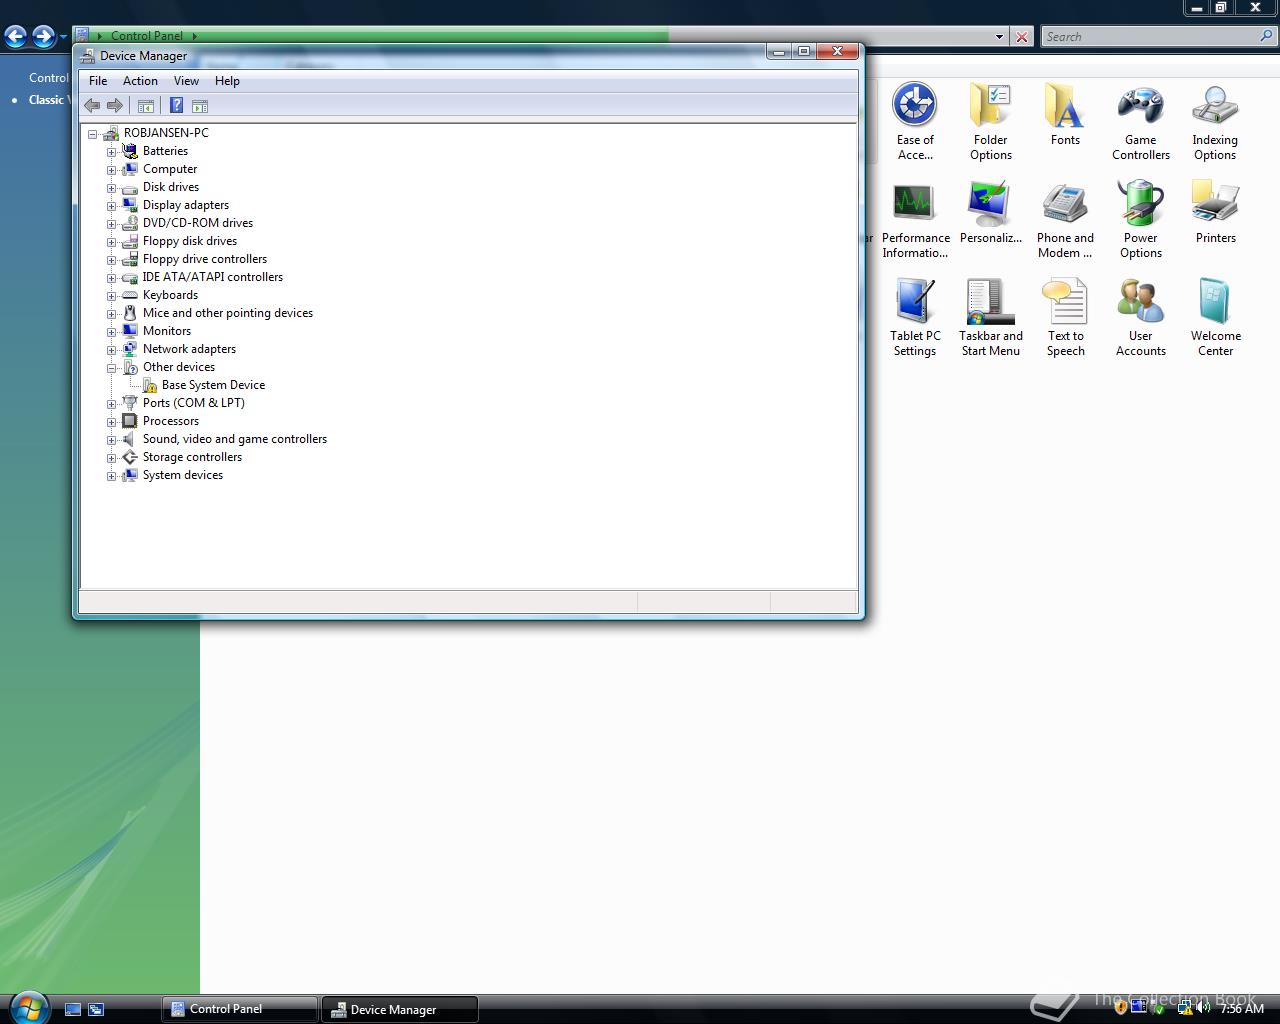Click the Show Desktop quick launch icon
Image resolution: width=1280 pixels, height=1024 pixels.
(73, 1010)
